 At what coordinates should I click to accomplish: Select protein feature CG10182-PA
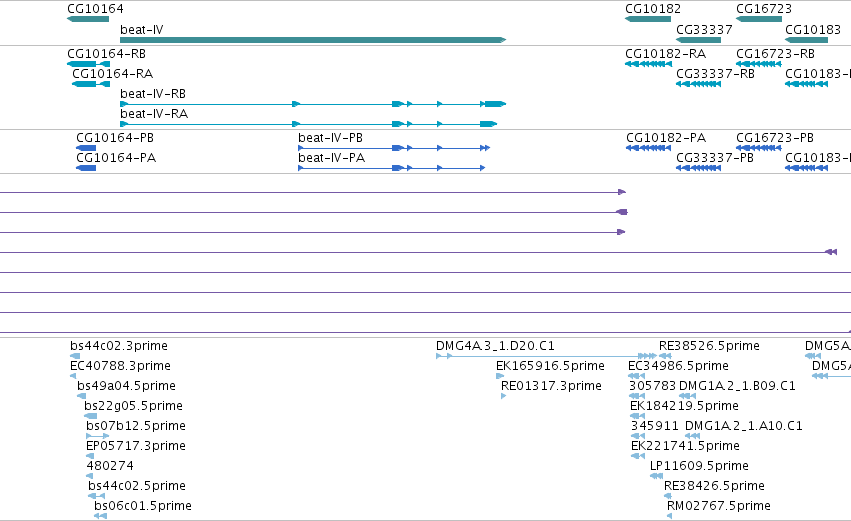[x=649, y=148]
